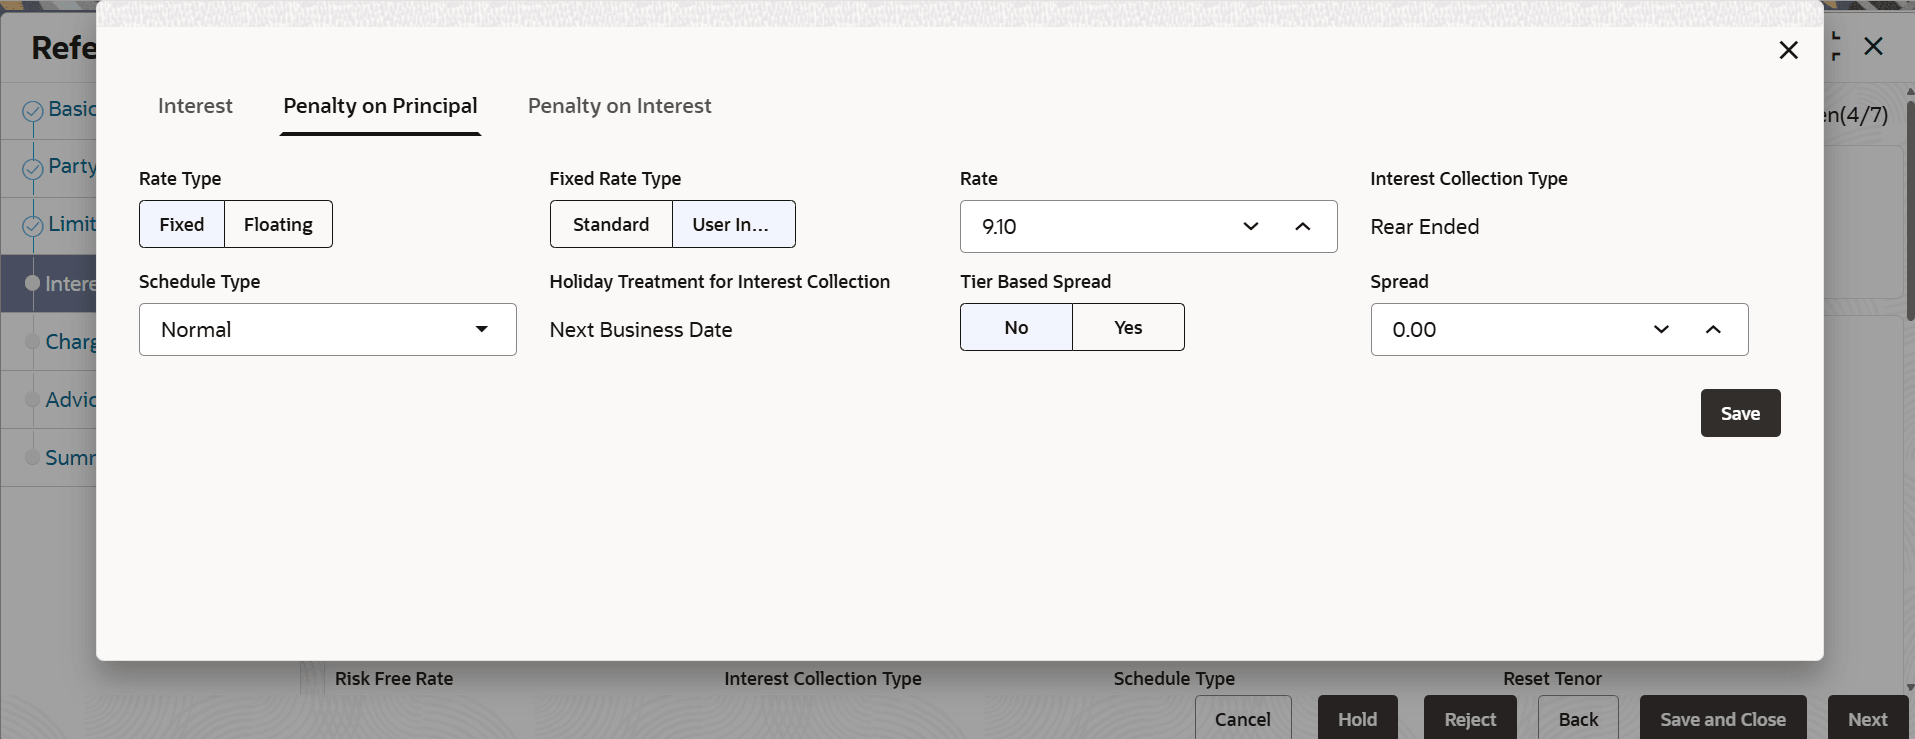
Task: Select Floating rate type
Action: 278,224
